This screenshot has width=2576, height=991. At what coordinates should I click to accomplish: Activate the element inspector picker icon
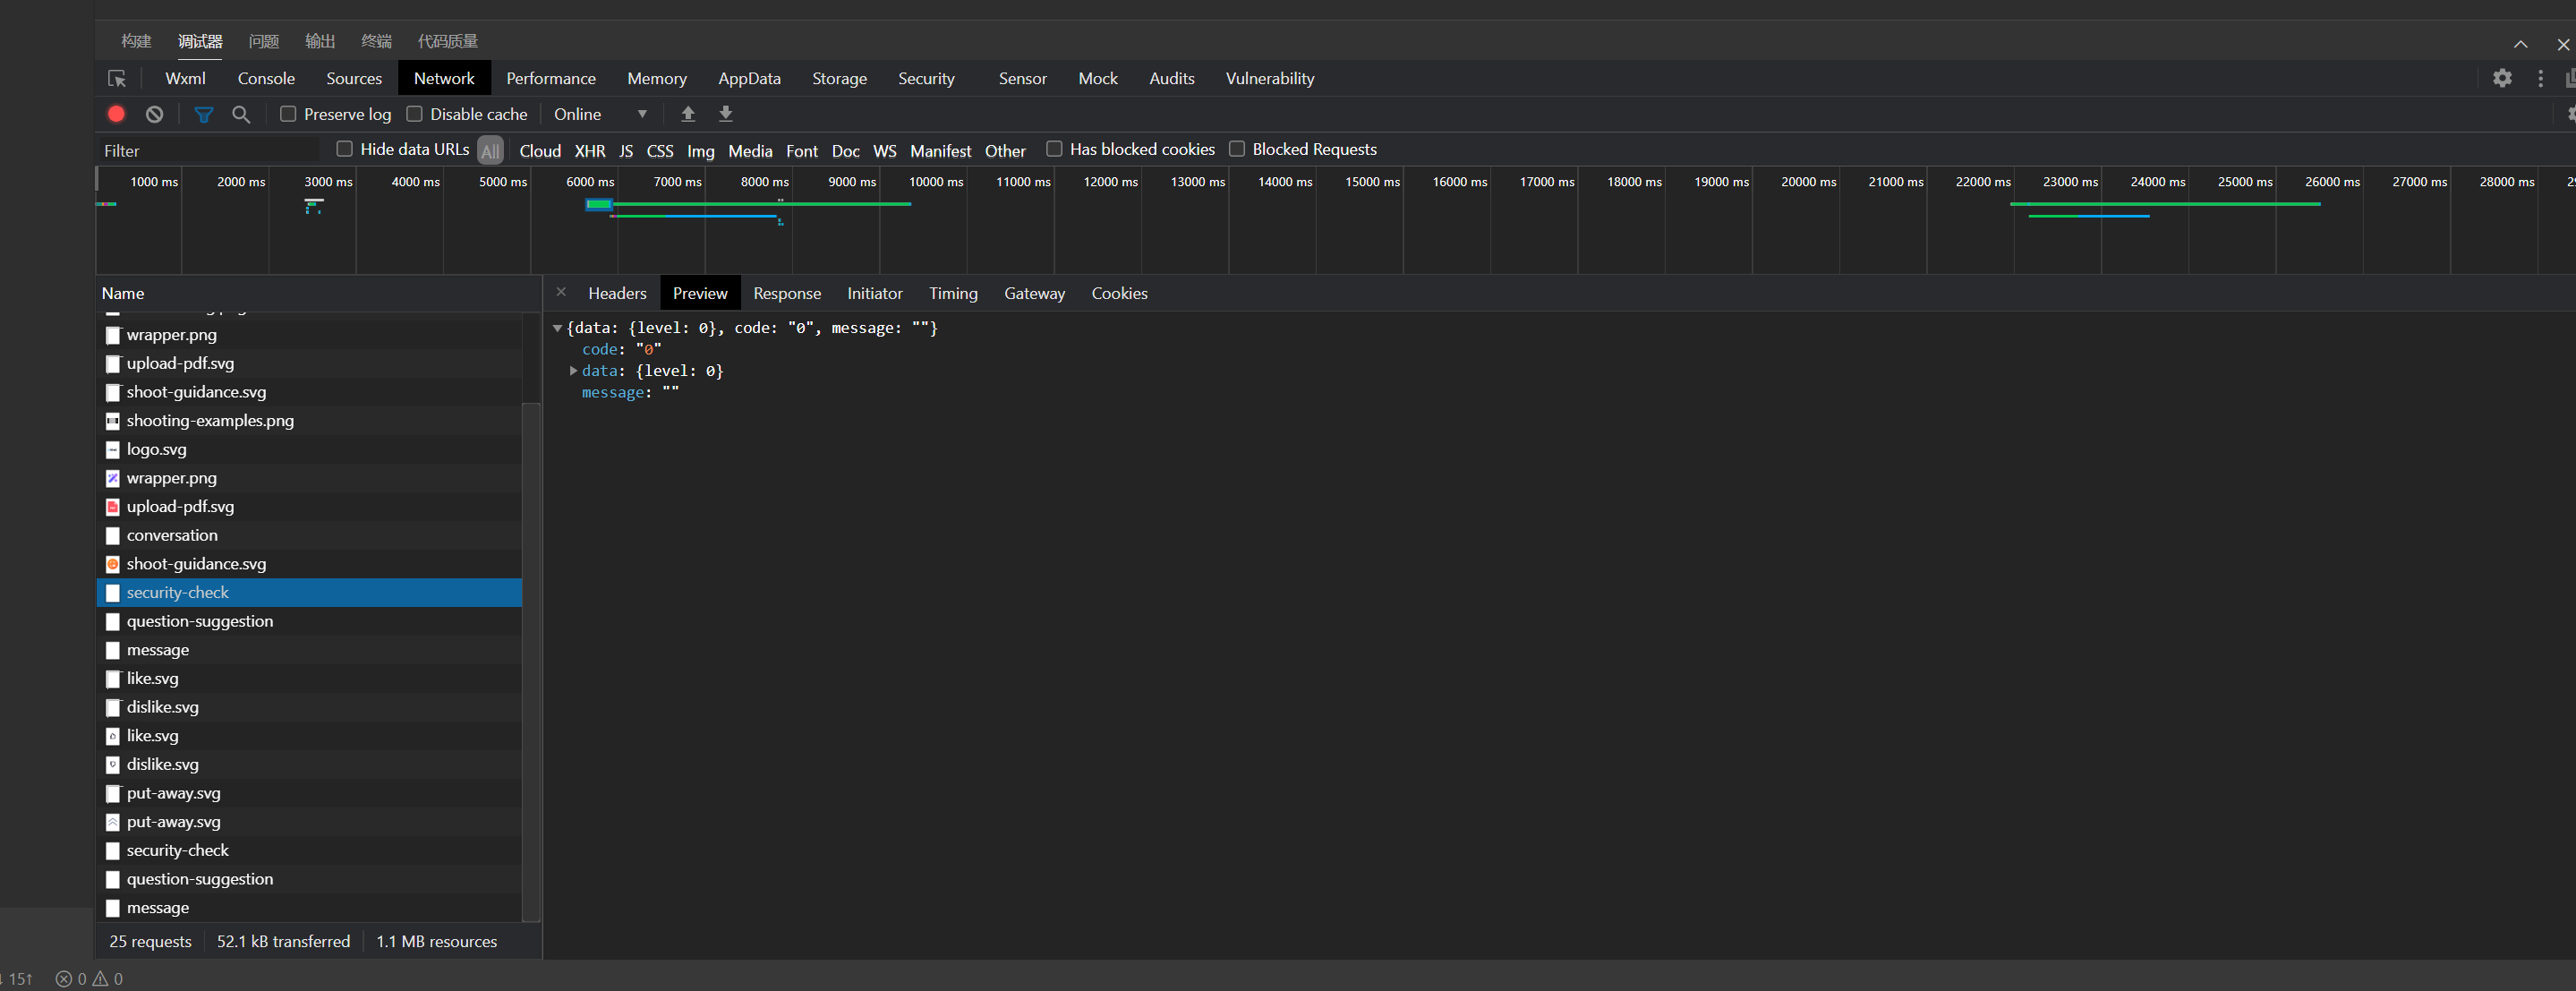pyautogui.click(x=117, y=78)
